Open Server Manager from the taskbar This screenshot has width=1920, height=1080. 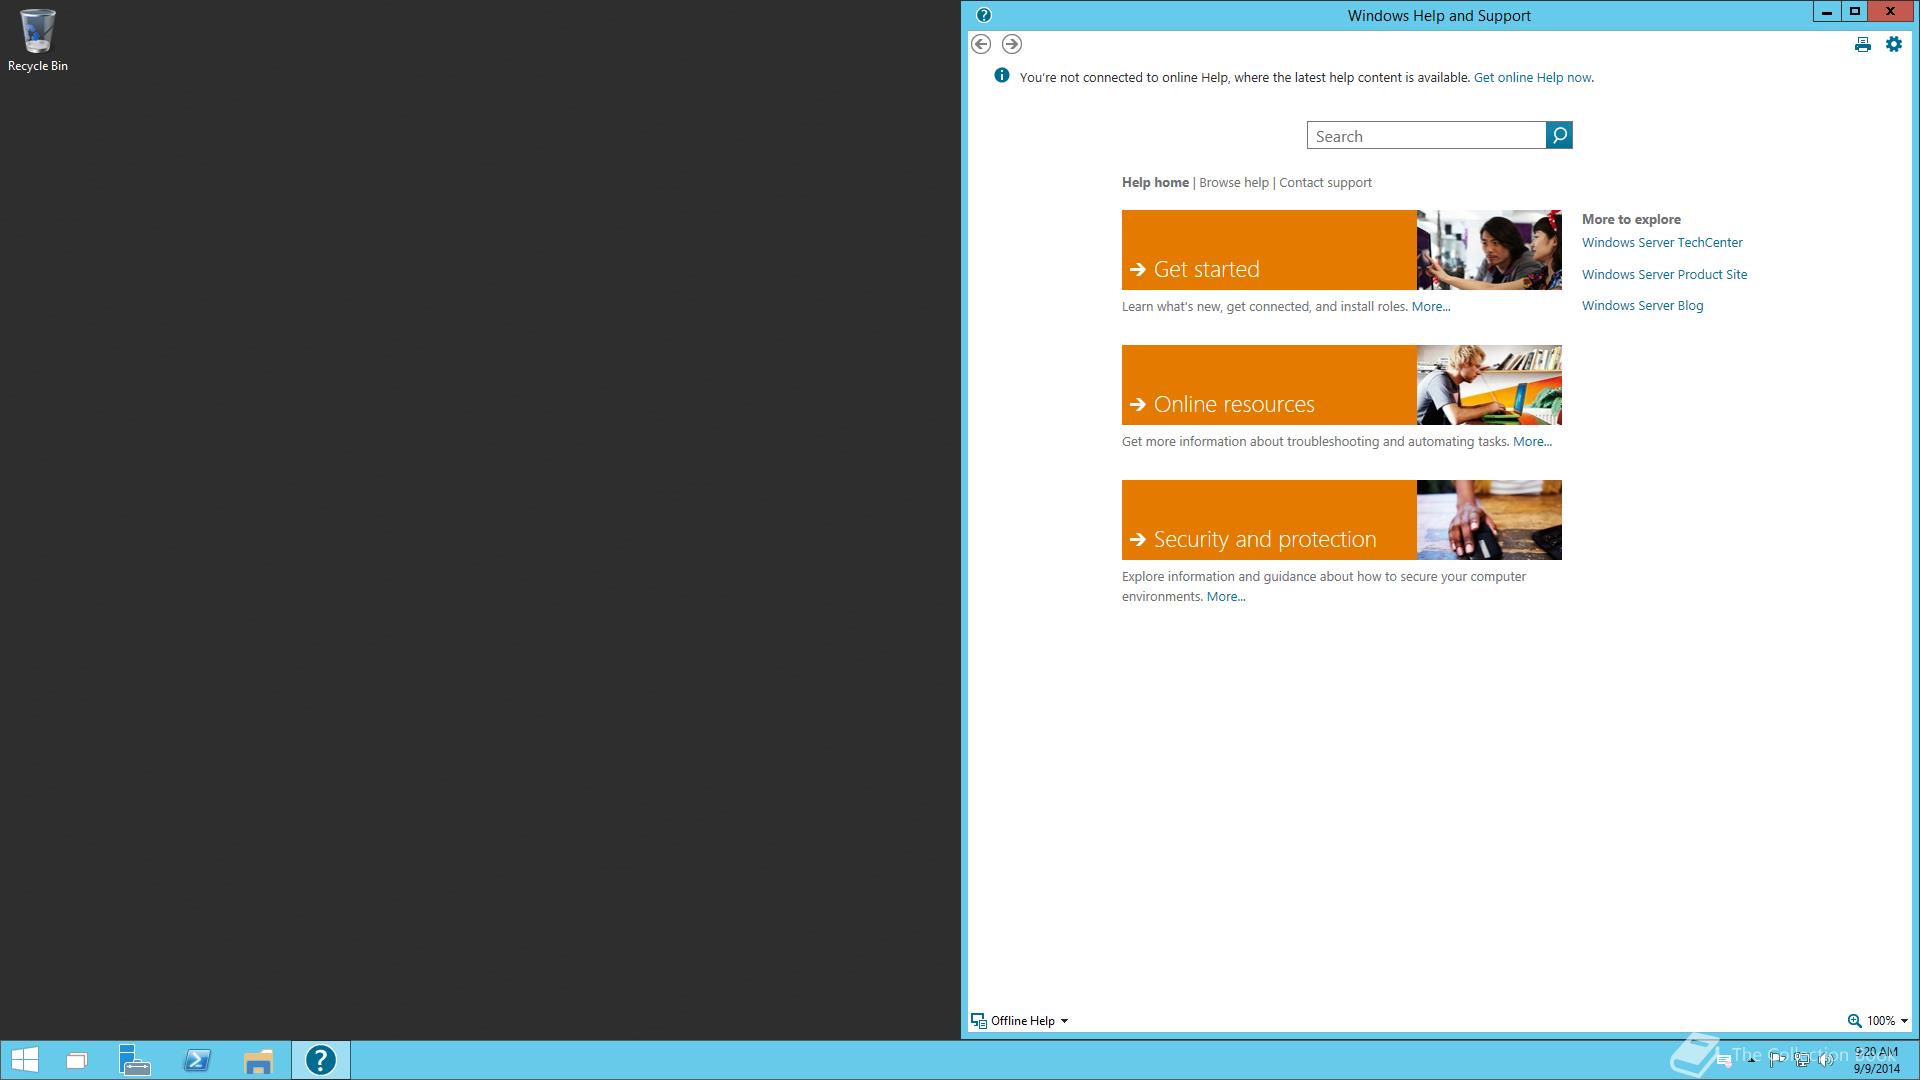(x=134, y=1060)
